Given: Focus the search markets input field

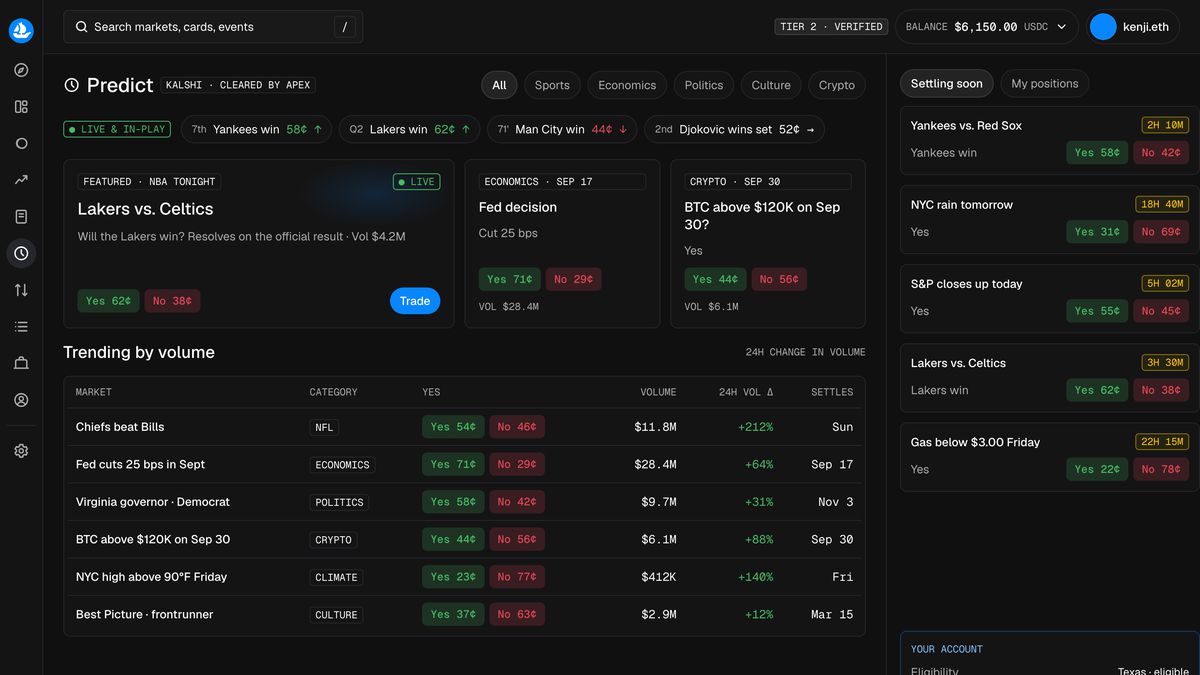Looking at the screenshot, I should pos(213,27).
